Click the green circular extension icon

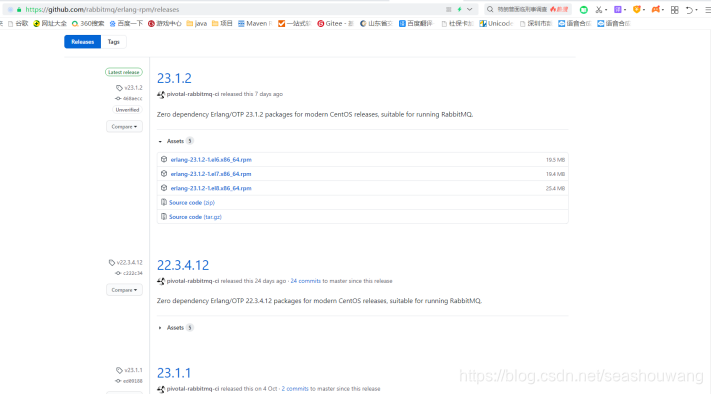[583, 9]
